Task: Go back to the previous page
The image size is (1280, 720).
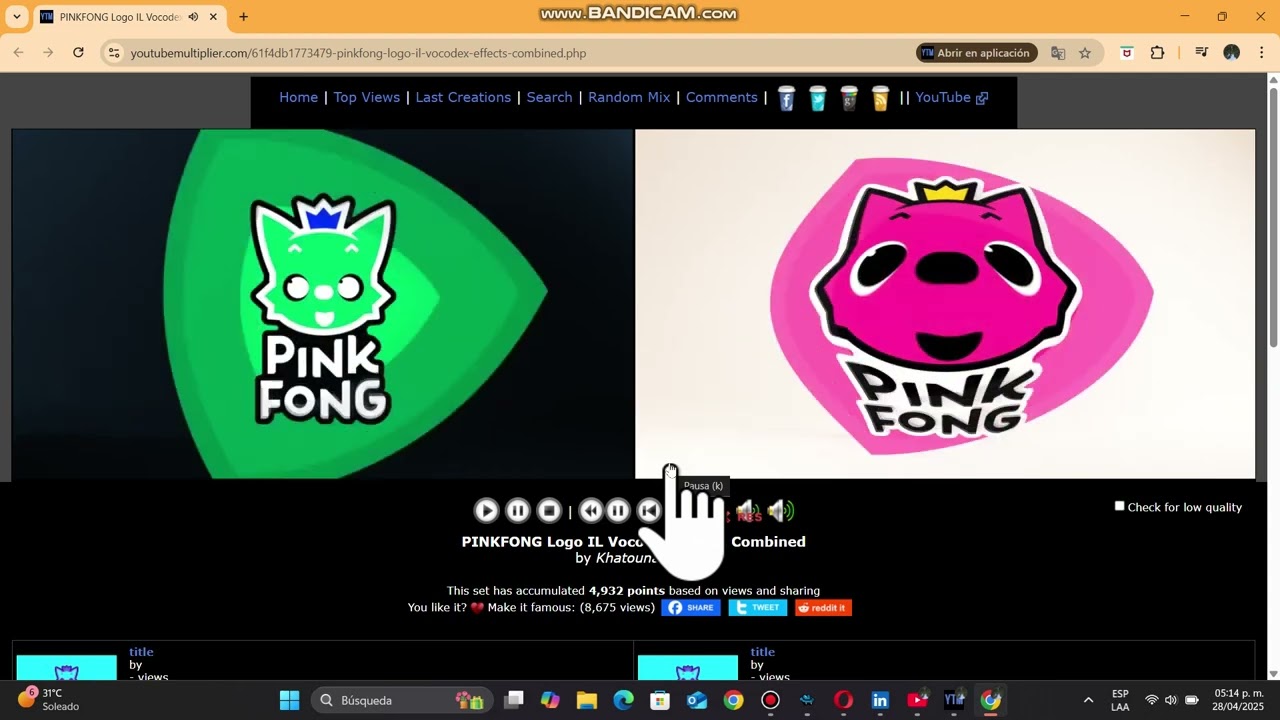Action: (18, 53)
